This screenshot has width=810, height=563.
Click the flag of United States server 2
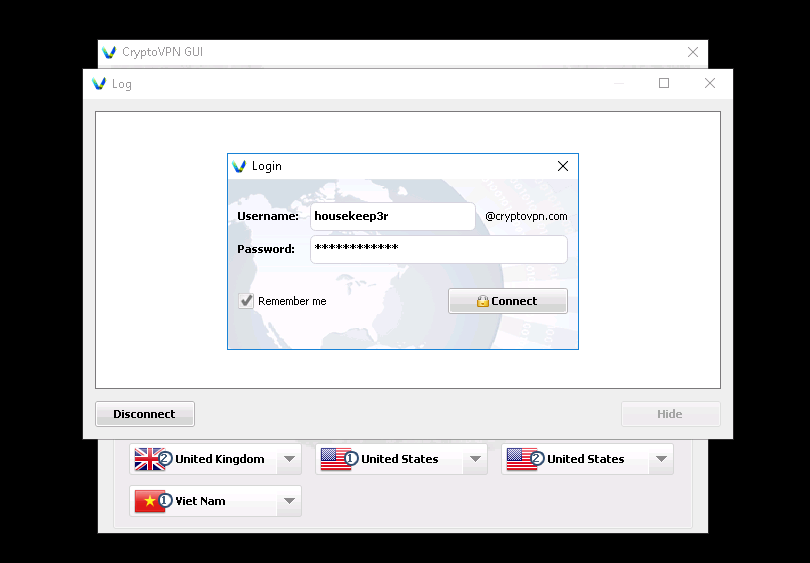click(x=522, y=459)
